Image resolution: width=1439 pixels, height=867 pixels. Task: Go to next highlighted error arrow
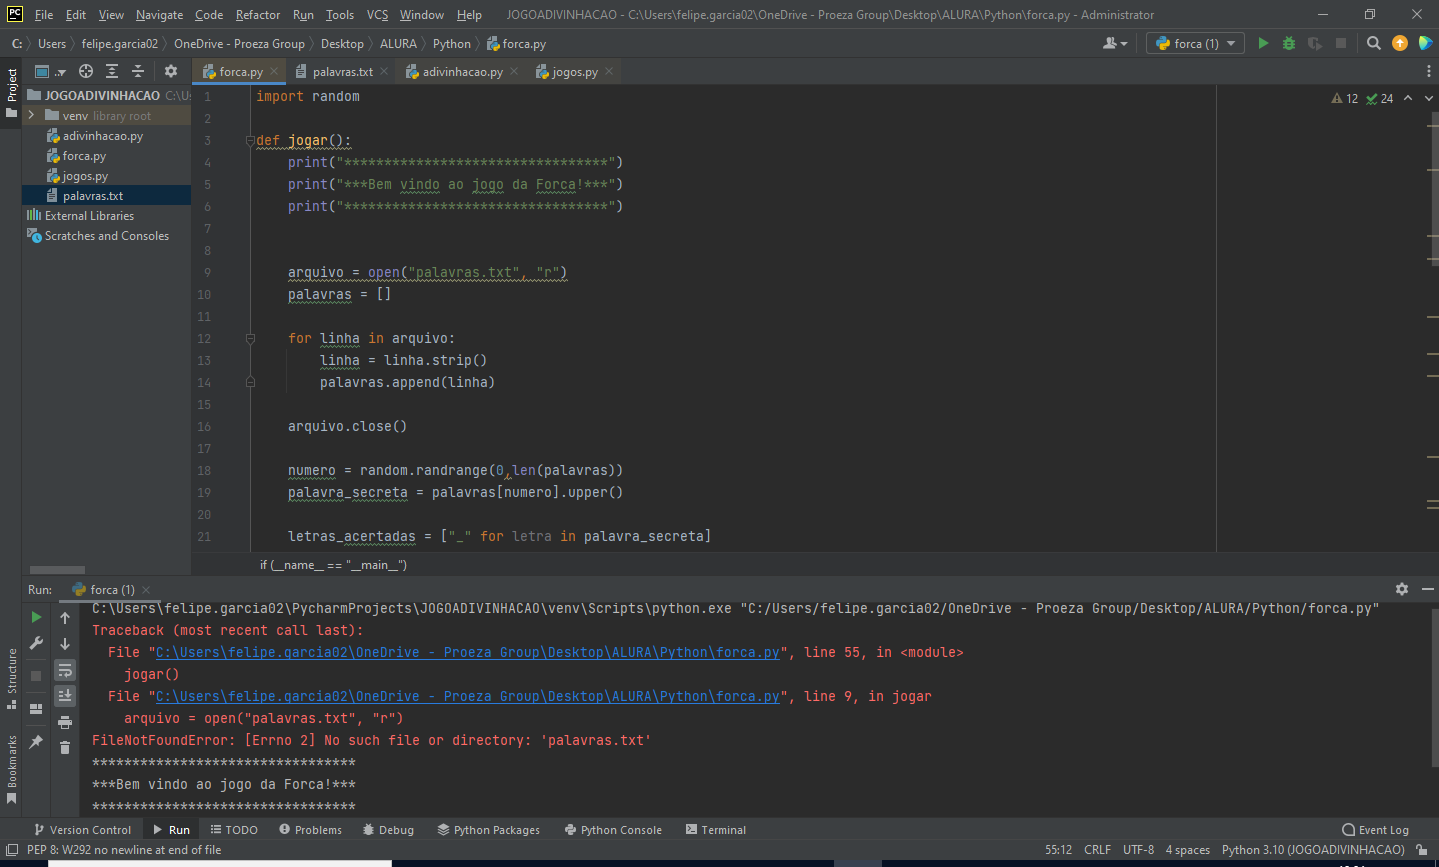click(x=1427, y=98)
